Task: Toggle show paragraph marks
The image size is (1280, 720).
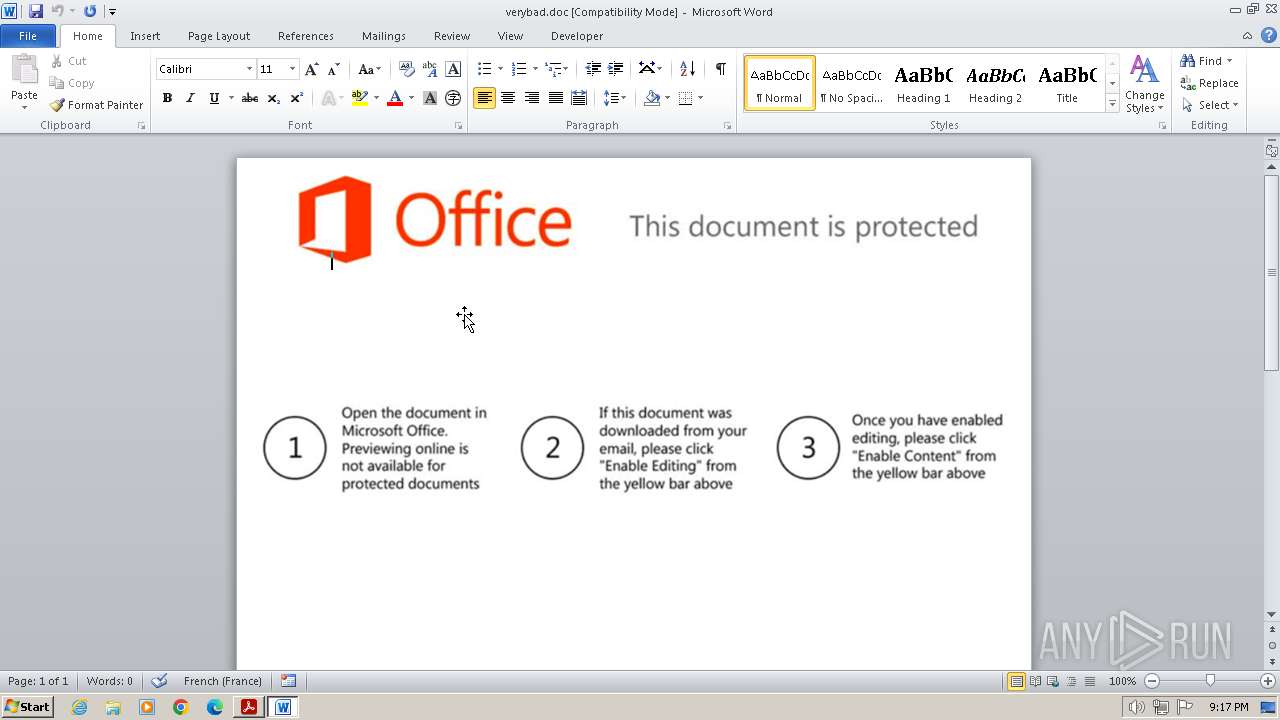Action: 720,69
